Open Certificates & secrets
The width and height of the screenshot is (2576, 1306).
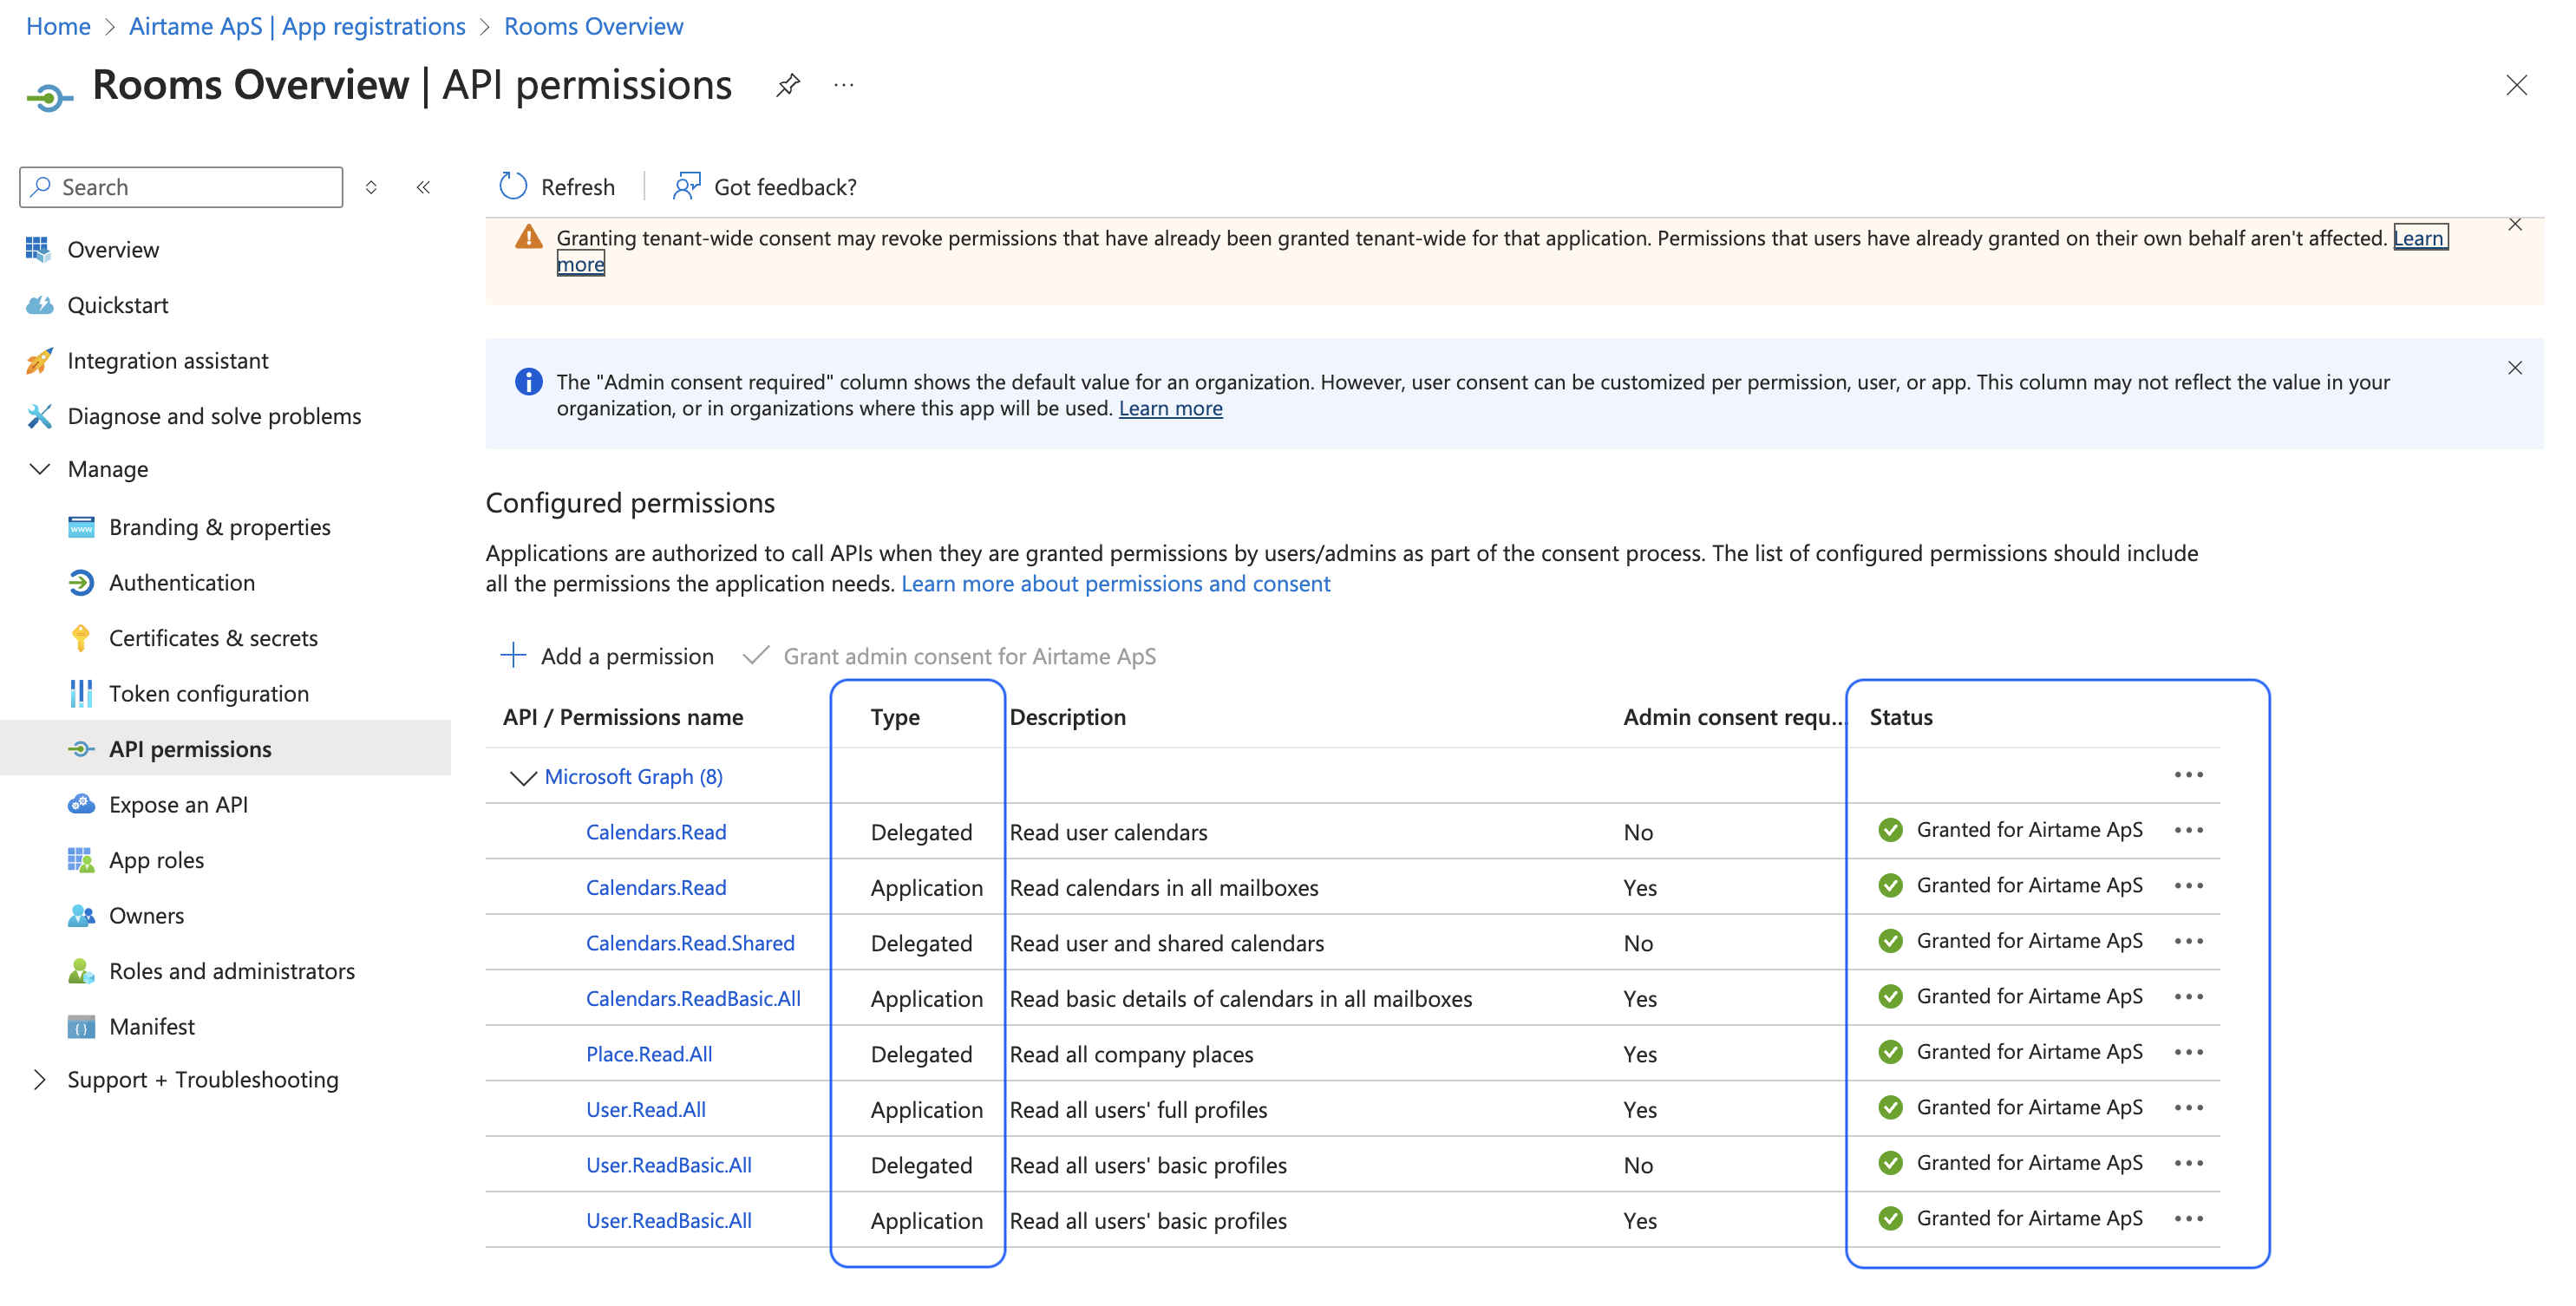click(x=213, y=638)
